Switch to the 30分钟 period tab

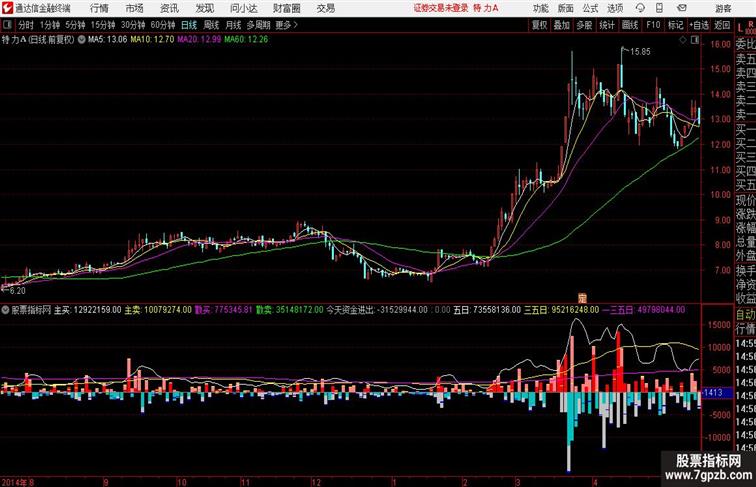point(133,25)
